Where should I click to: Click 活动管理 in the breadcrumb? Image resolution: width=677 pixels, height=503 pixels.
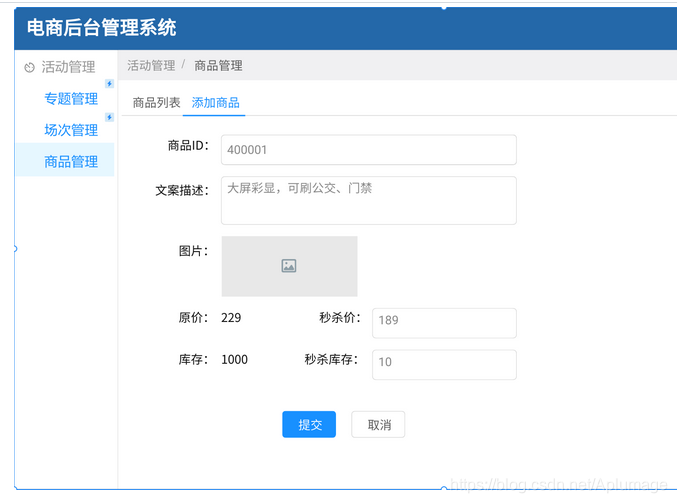point(151,66)
